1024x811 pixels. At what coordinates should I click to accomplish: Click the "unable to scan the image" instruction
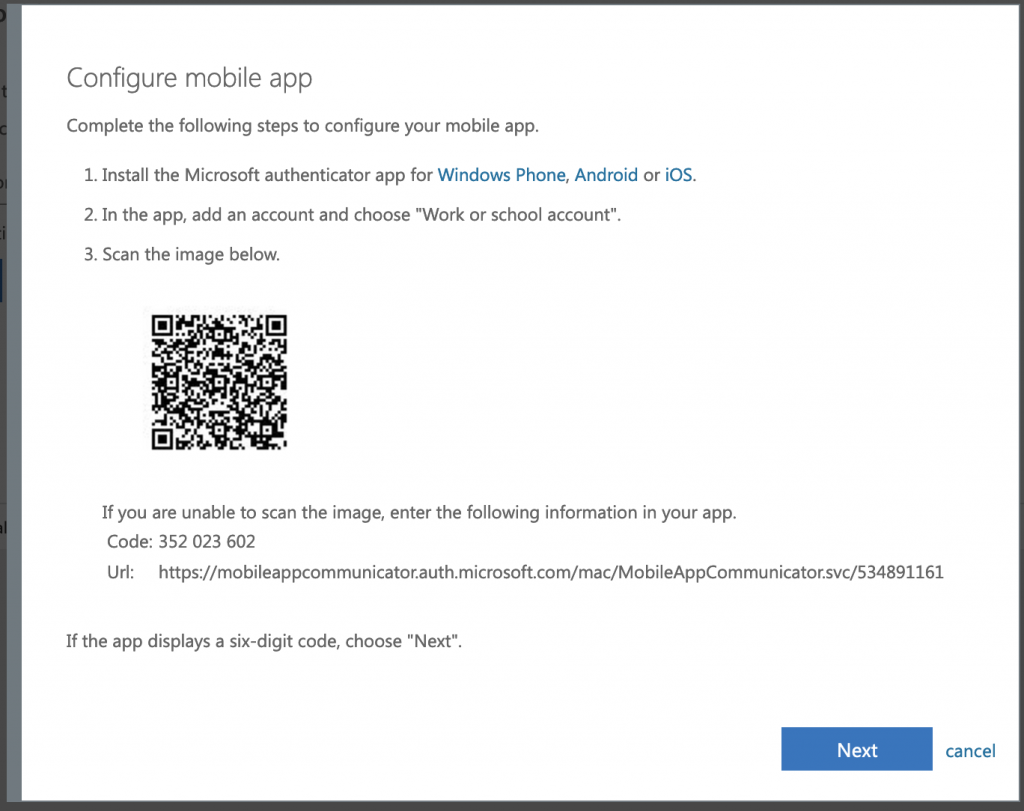pyautogui.click(x=418, y=513)
